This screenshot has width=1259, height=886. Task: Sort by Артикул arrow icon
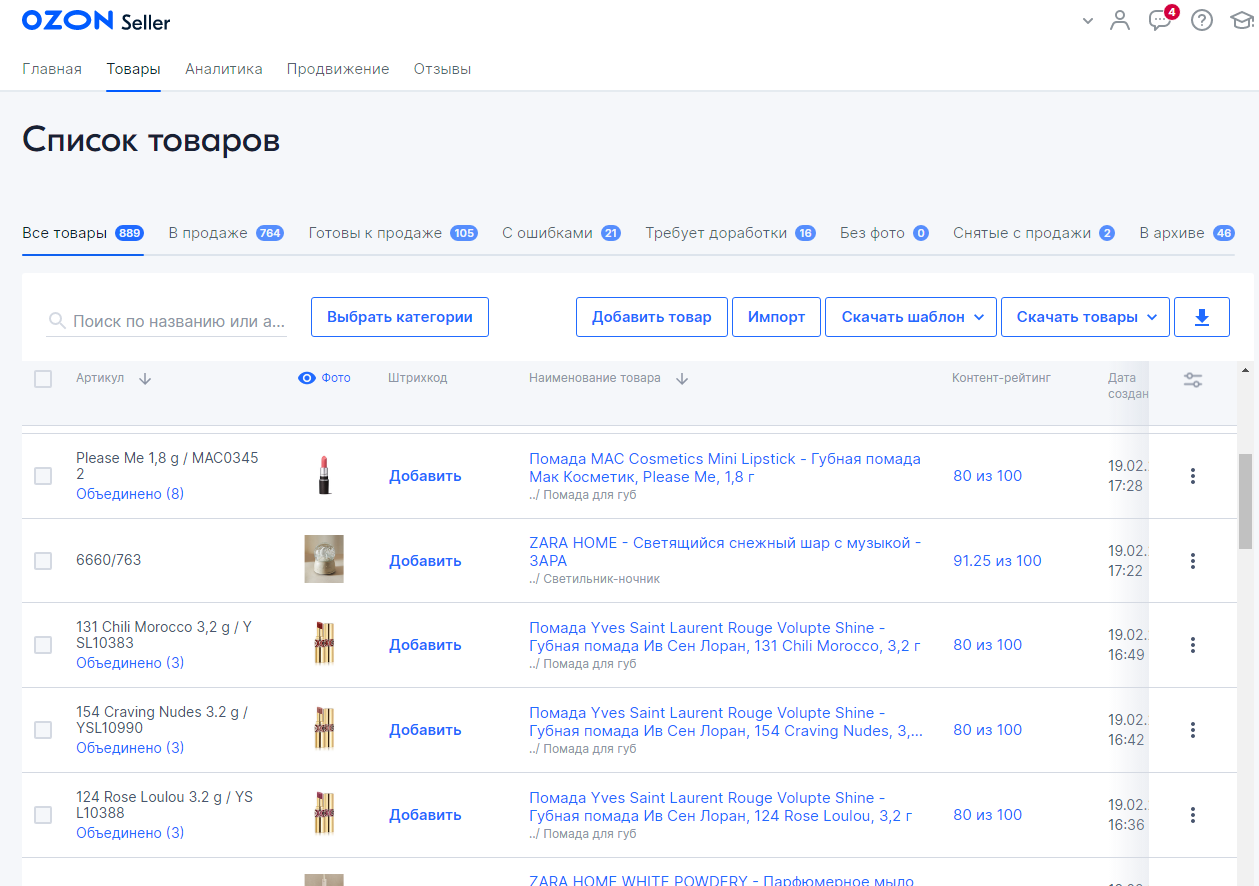coord(145,379)
